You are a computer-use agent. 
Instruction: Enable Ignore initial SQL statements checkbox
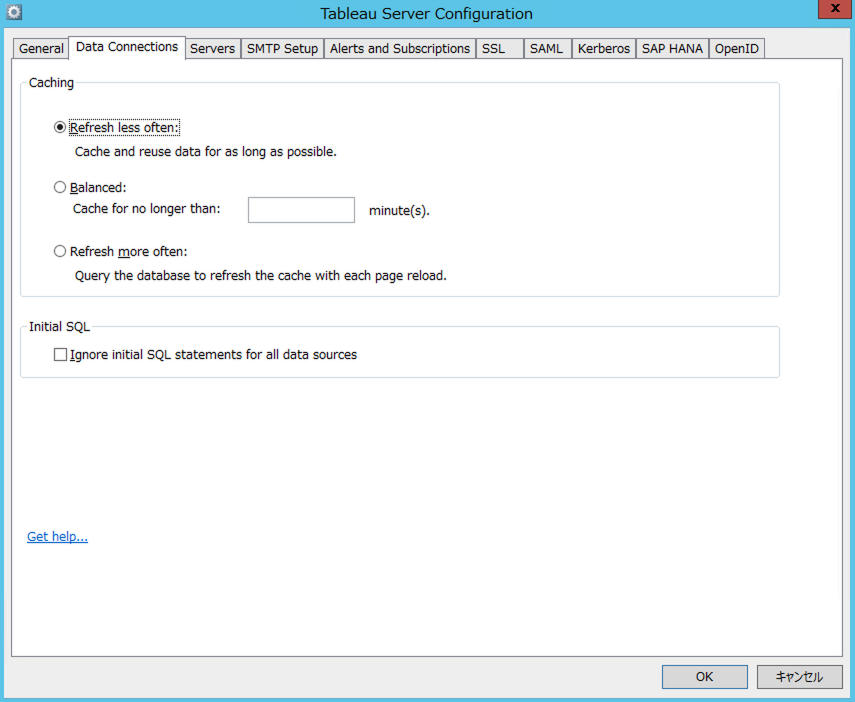(61, 354)
